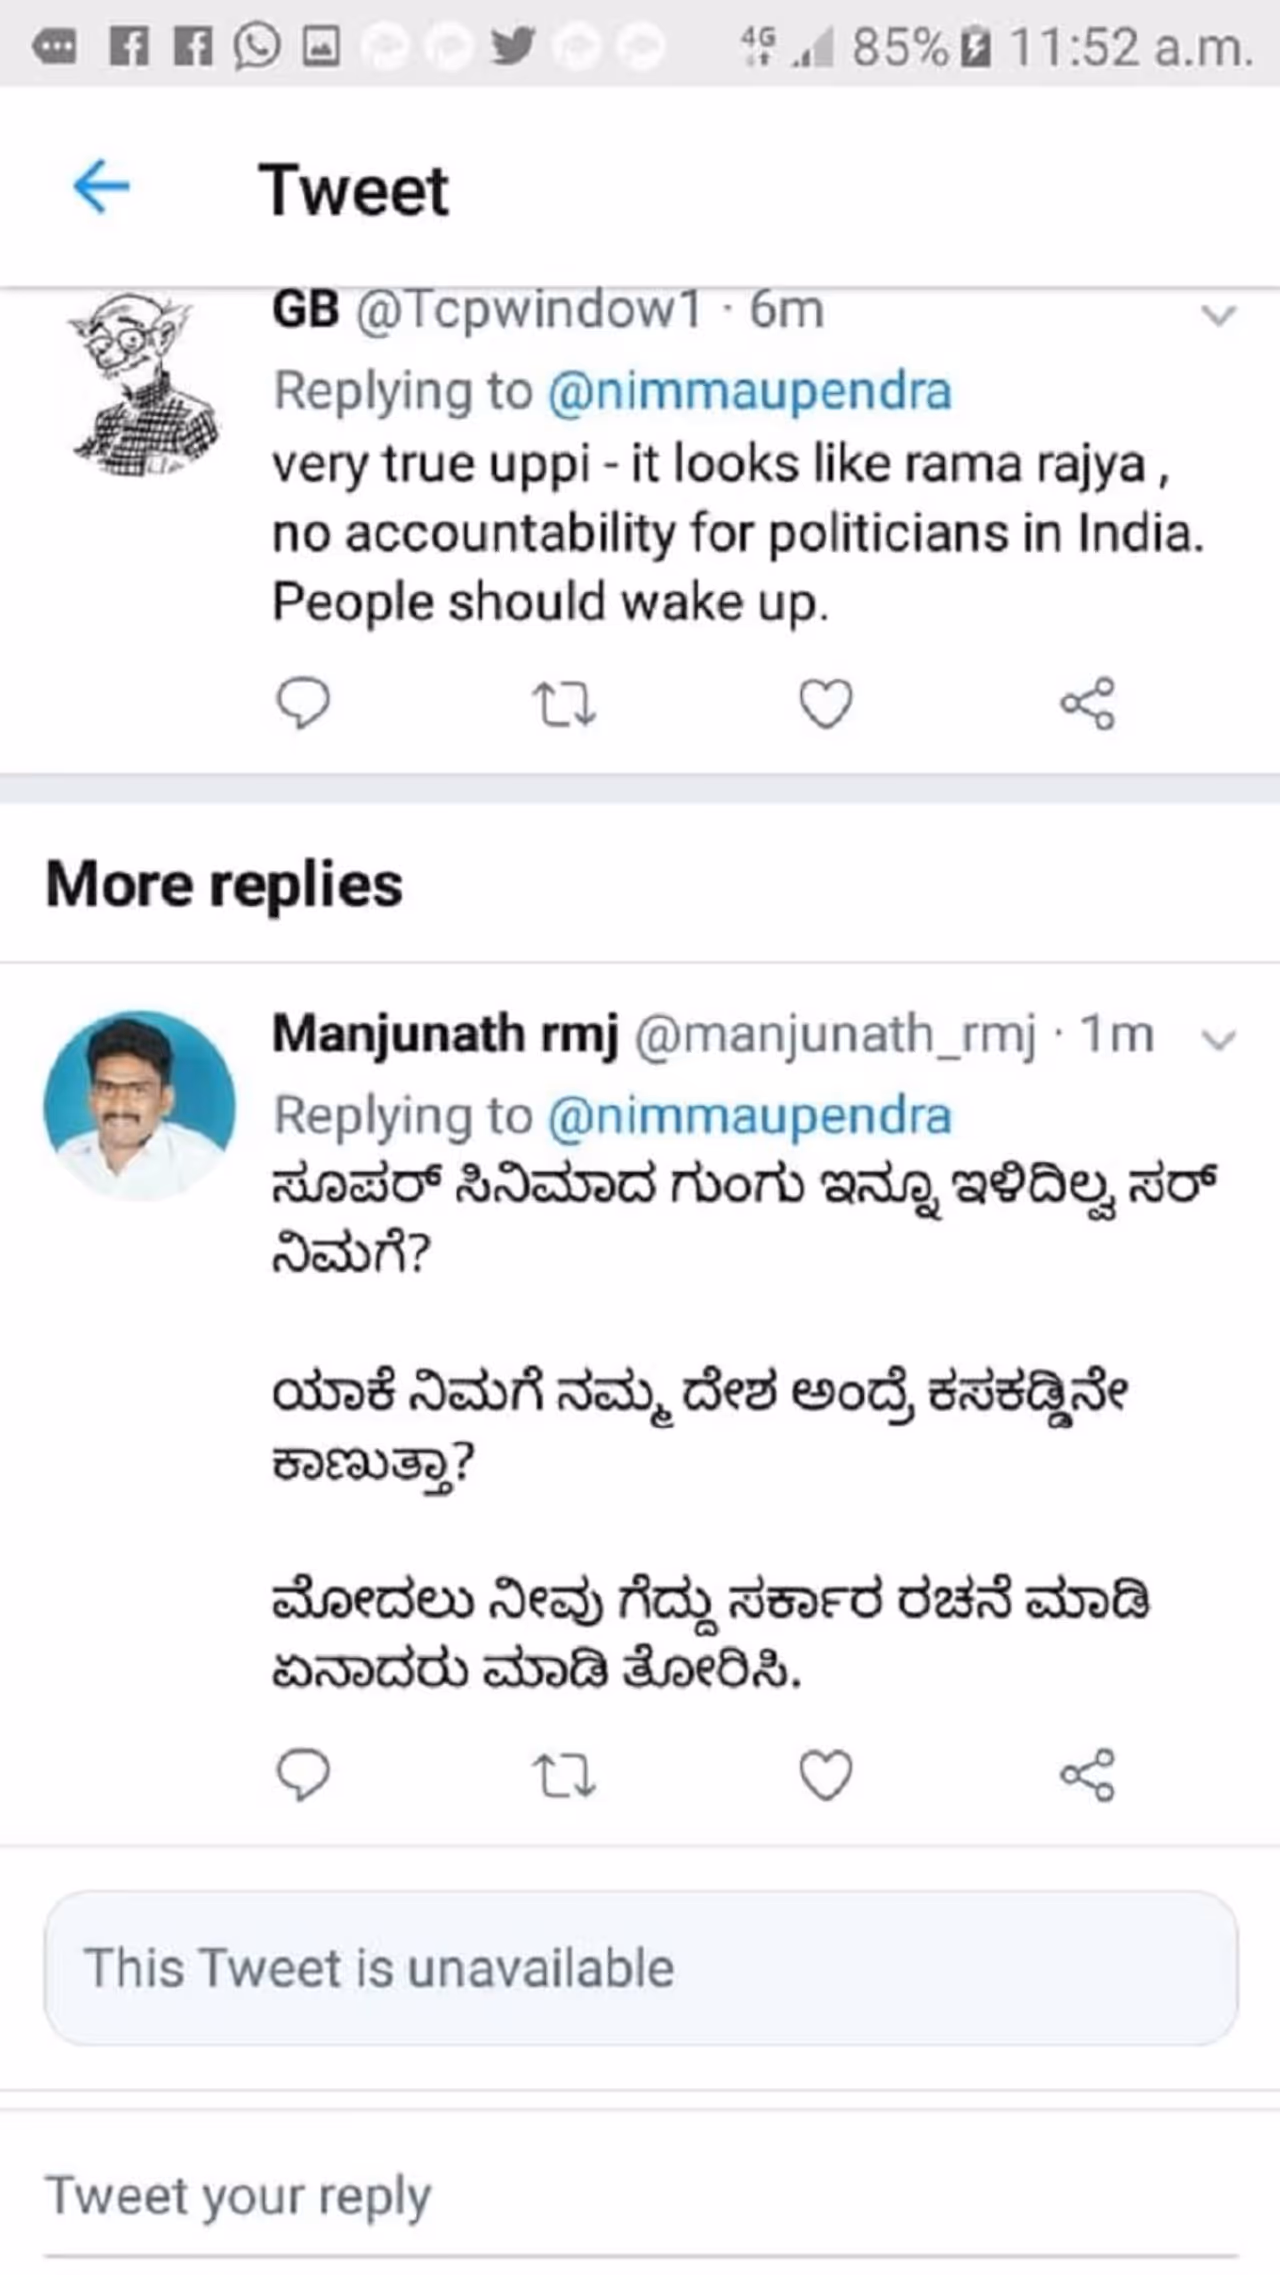Tap the back arrow icon
The height and width of the screenshot is (2275, 1280).
point(101,186)
